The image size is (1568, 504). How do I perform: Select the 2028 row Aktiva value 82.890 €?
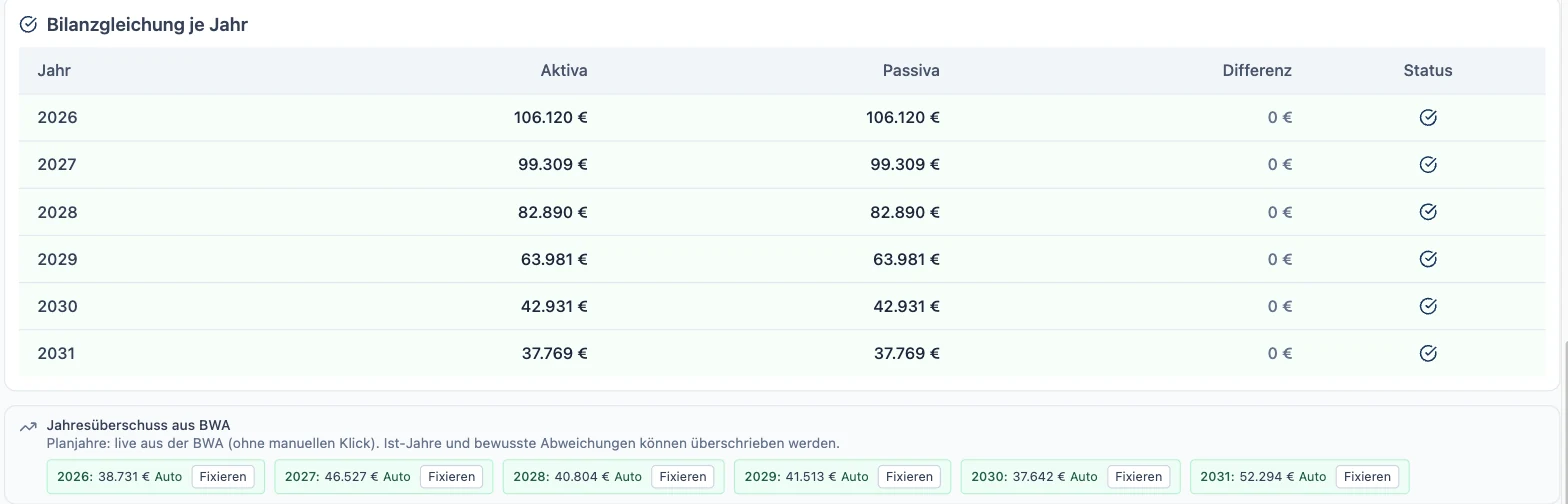(x=554, y=212)
